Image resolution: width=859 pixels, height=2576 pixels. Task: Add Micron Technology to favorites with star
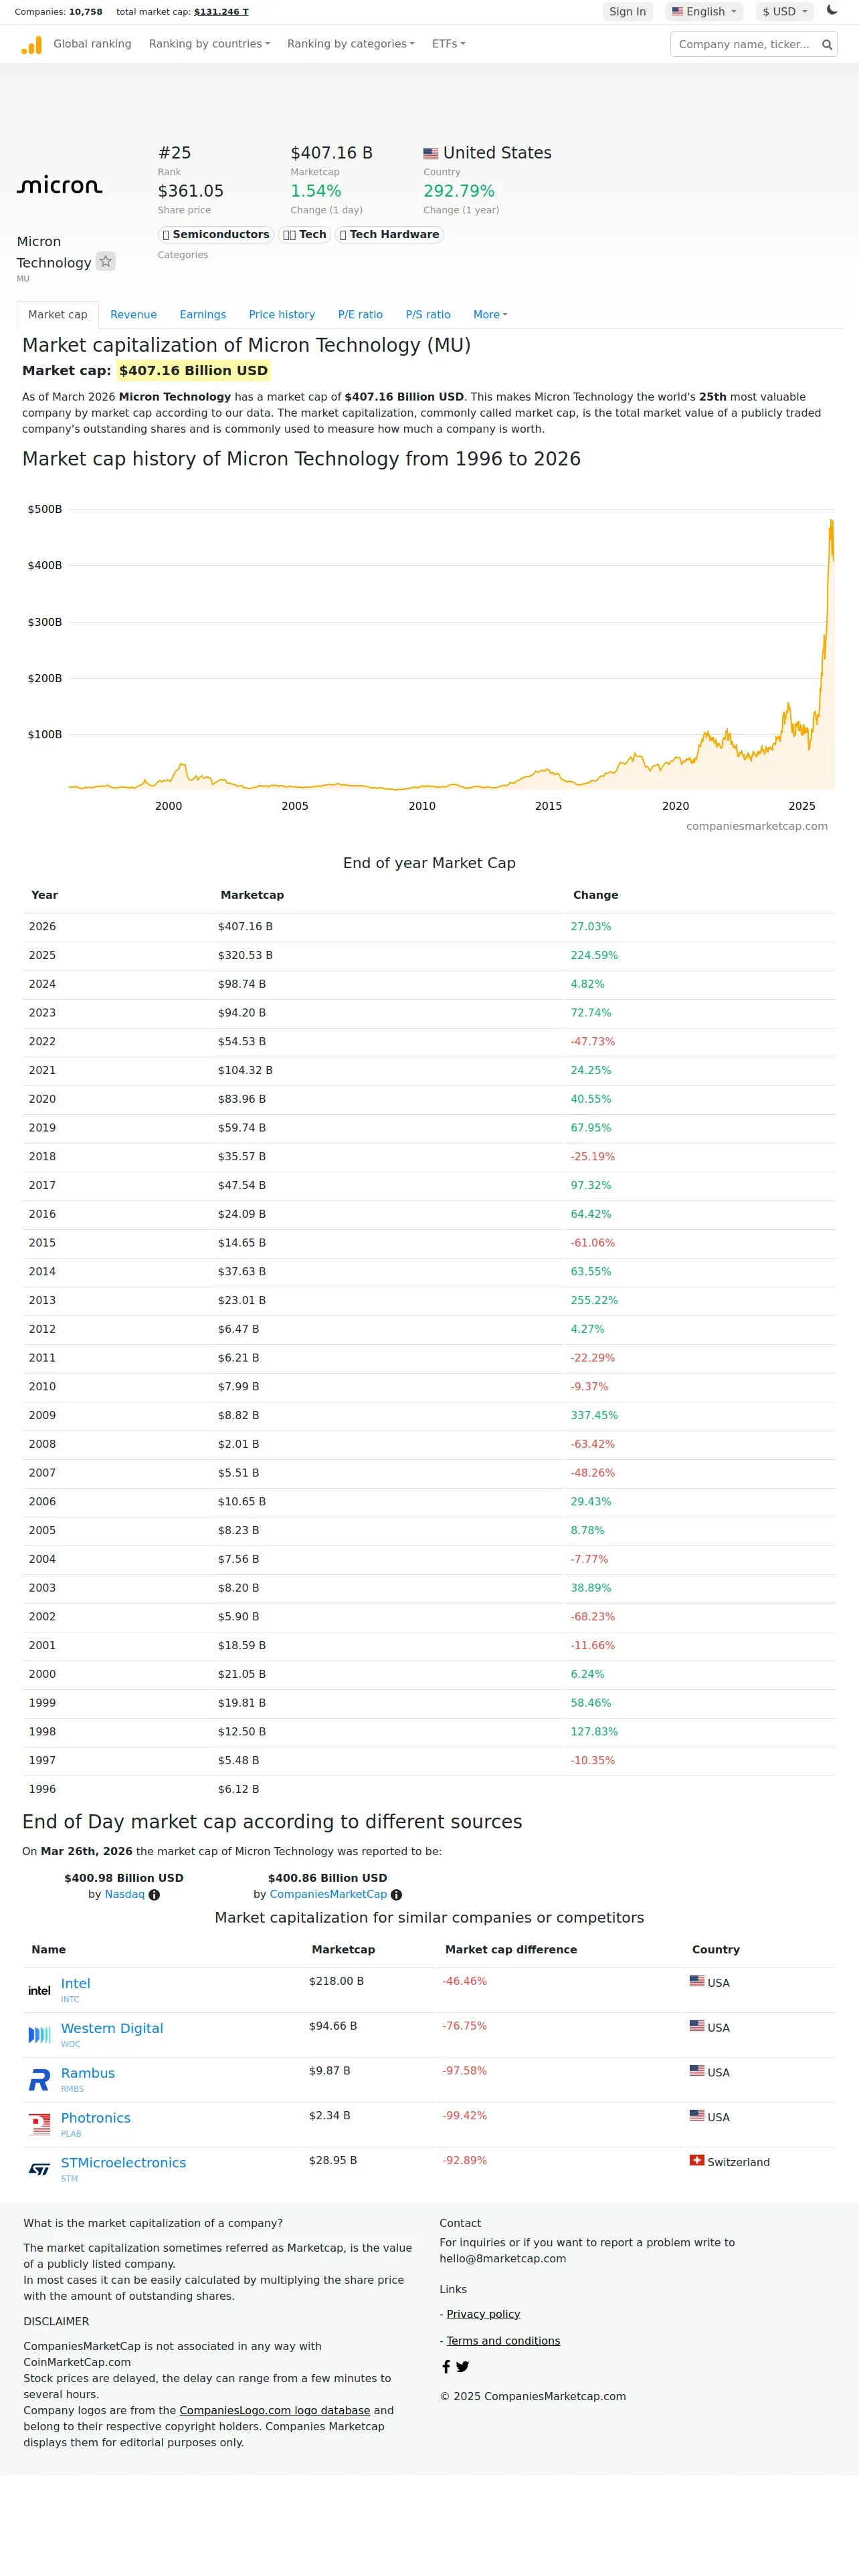105,261
